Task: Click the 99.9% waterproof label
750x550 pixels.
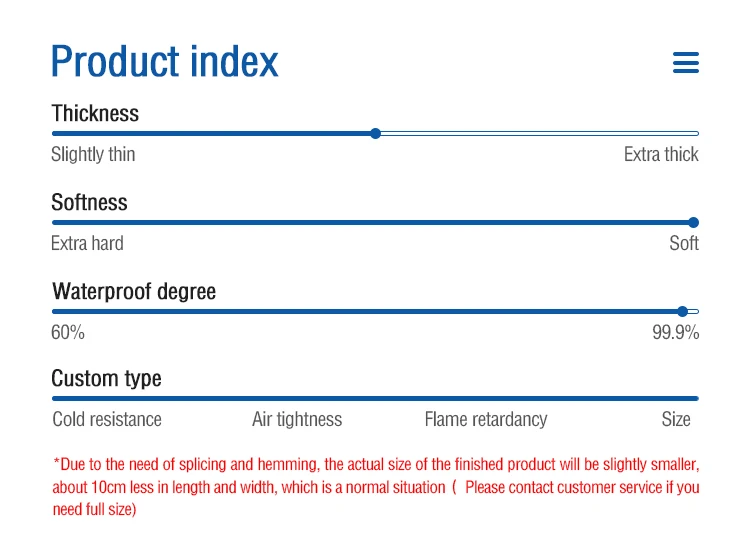Action: (x=676, y=332)
